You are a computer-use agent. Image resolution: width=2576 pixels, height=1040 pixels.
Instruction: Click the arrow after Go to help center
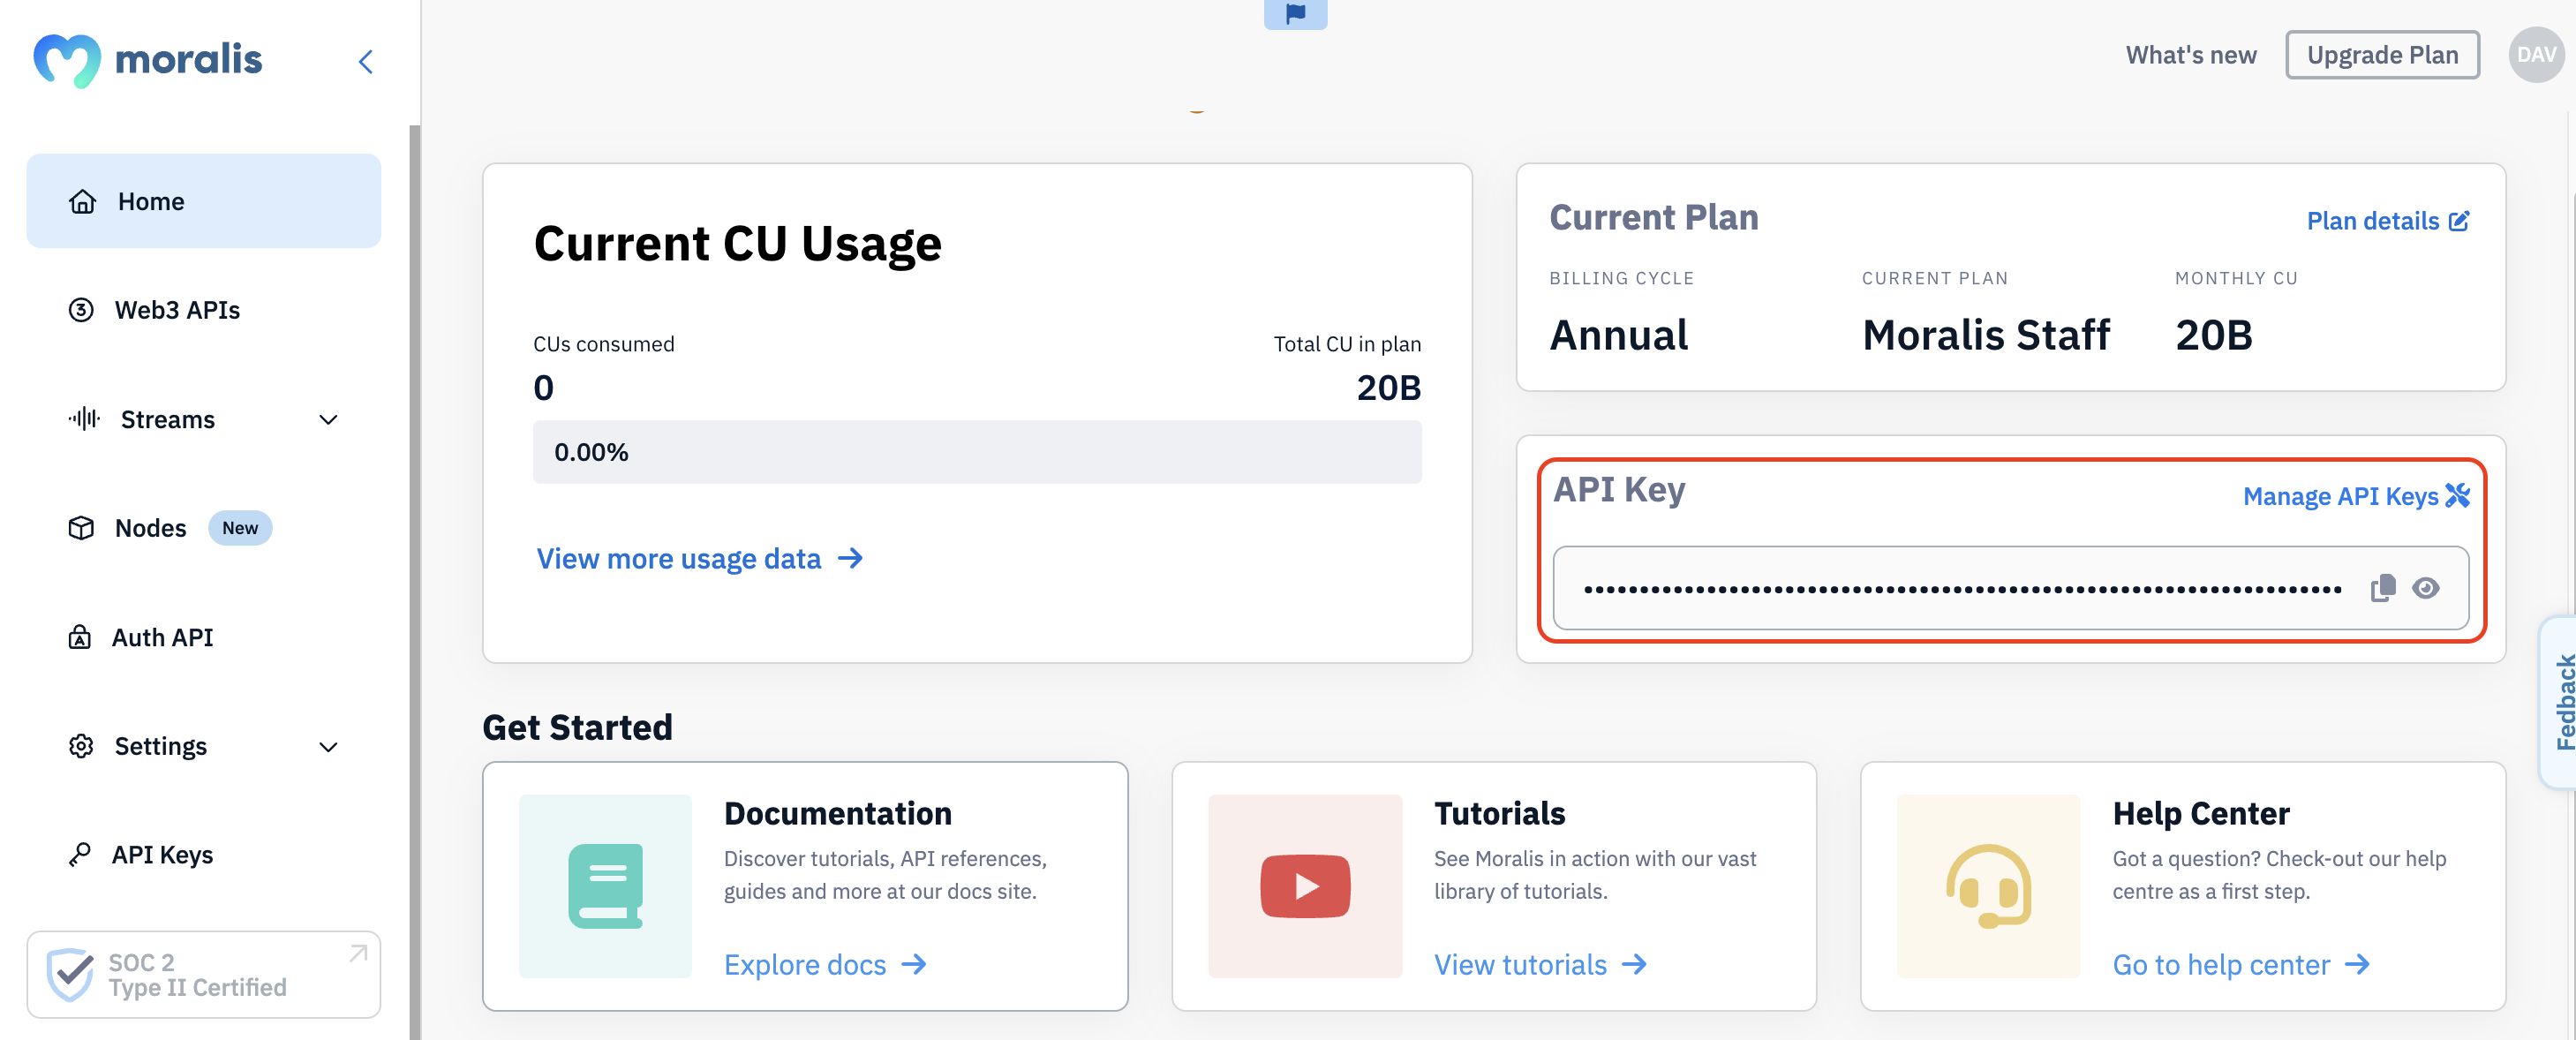(x=2358, y=964)
